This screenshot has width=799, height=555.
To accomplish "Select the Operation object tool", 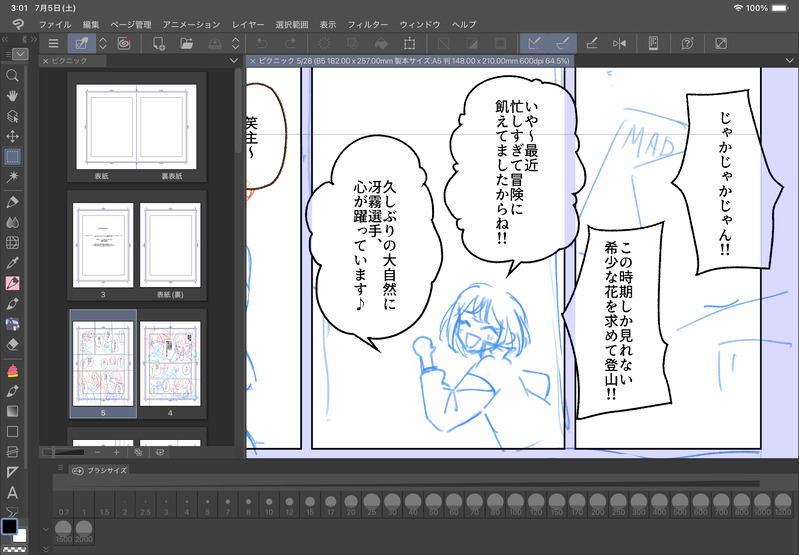I will [x=12, y=116].
